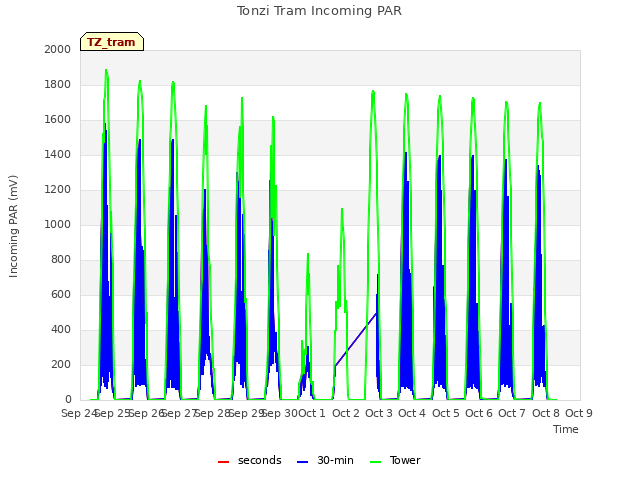640x480 pixels.
Task: Click the Oct 5 x-axis label
Action: [x=446, y=413]
